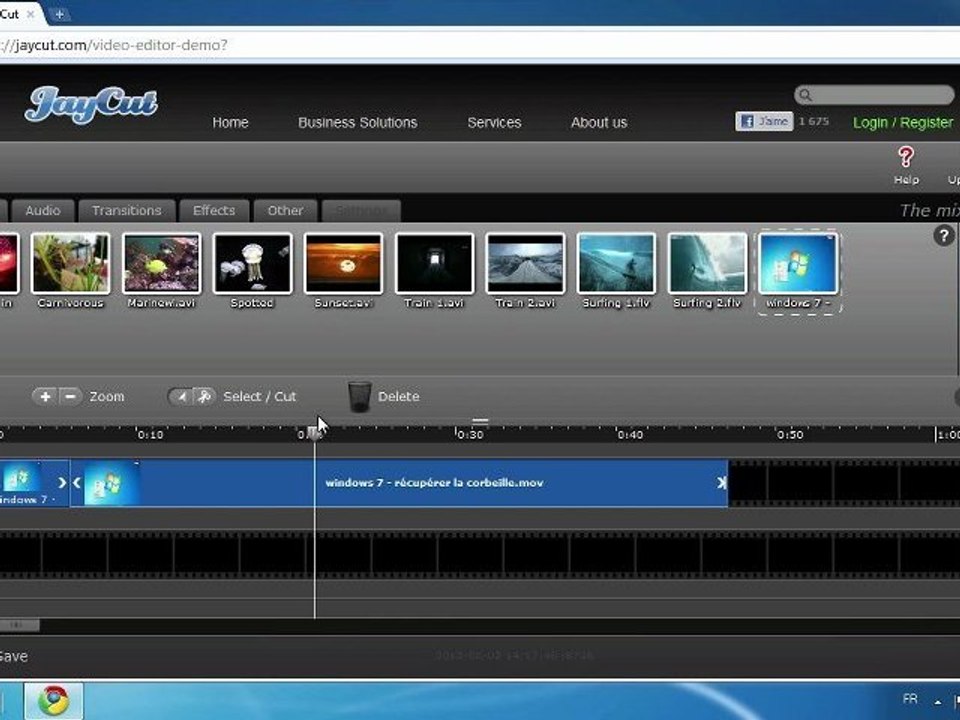Click the JayCut logo
The image size is (960, 720).
tap(91, 105)
